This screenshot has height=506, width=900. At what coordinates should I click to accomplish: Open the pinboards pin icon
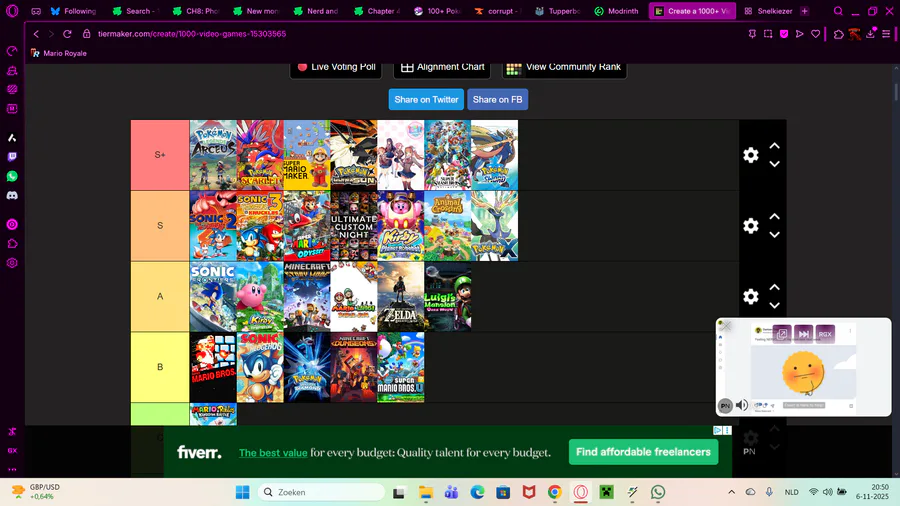point(752,34)
